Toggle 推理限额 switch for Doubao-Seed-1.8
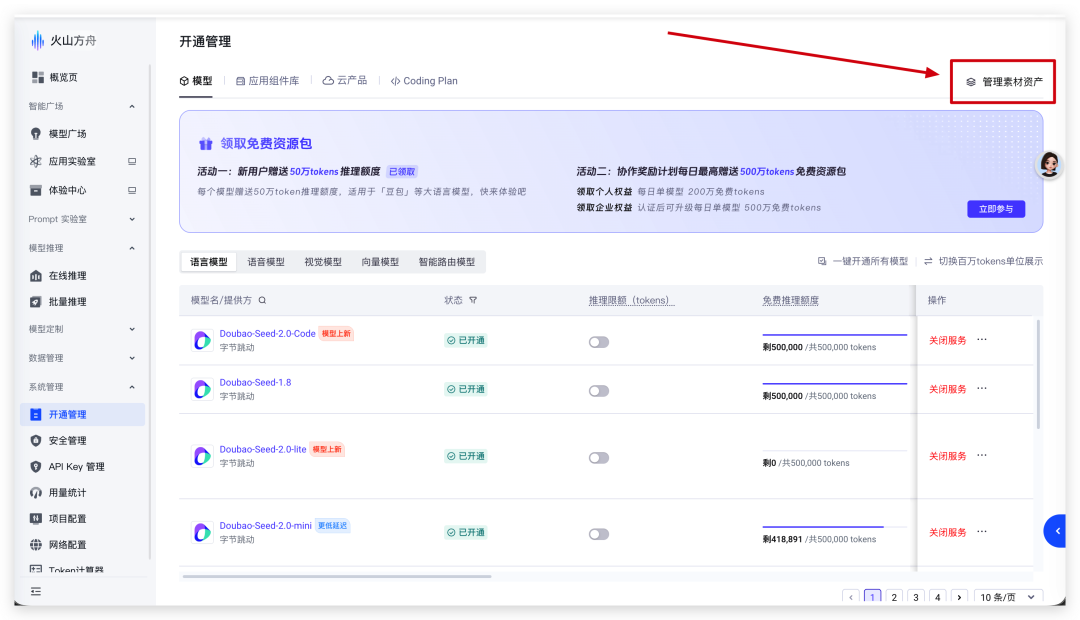 [x=599, y=391]
